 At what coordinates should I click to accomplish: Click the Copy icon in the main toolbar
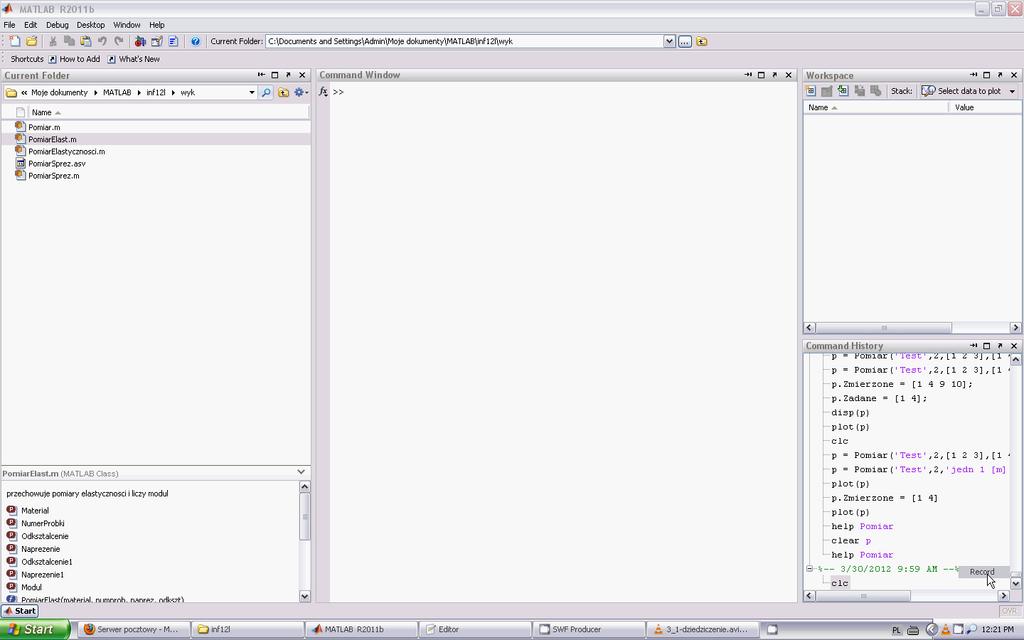click(69, 41)
